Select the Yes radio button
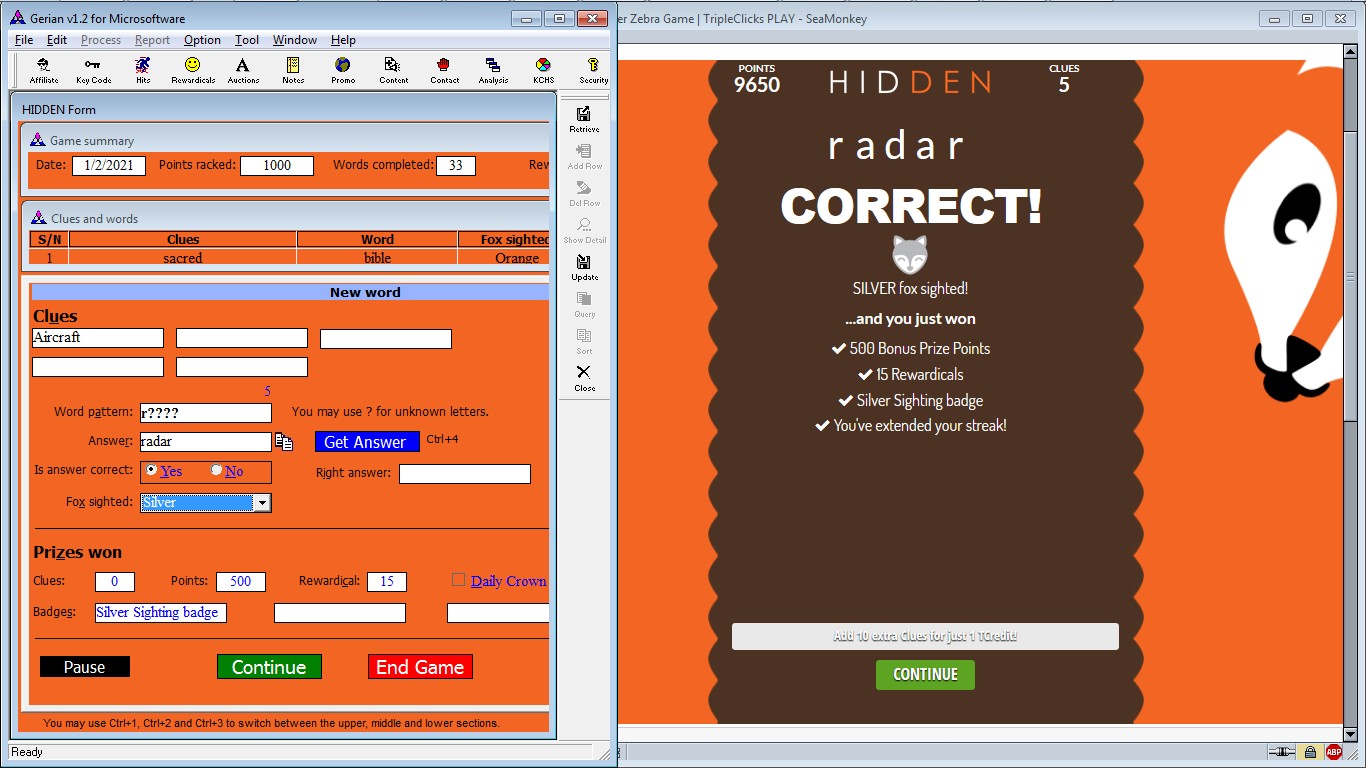Screen dimensions: 1366x768 tap(152, 470)
